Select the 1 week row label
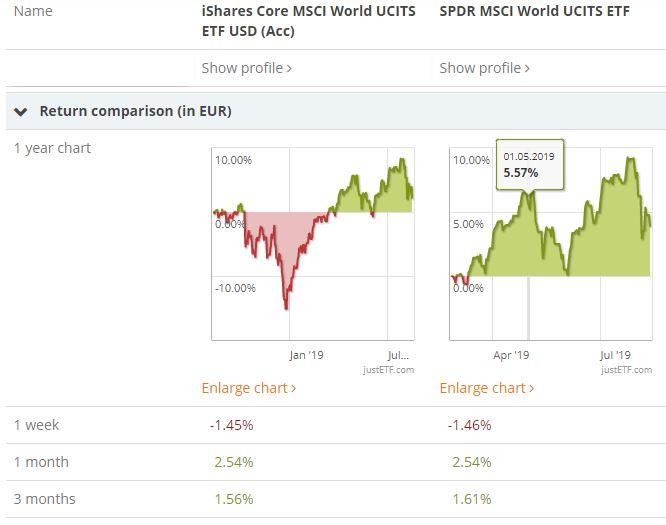 click(36, 425)
